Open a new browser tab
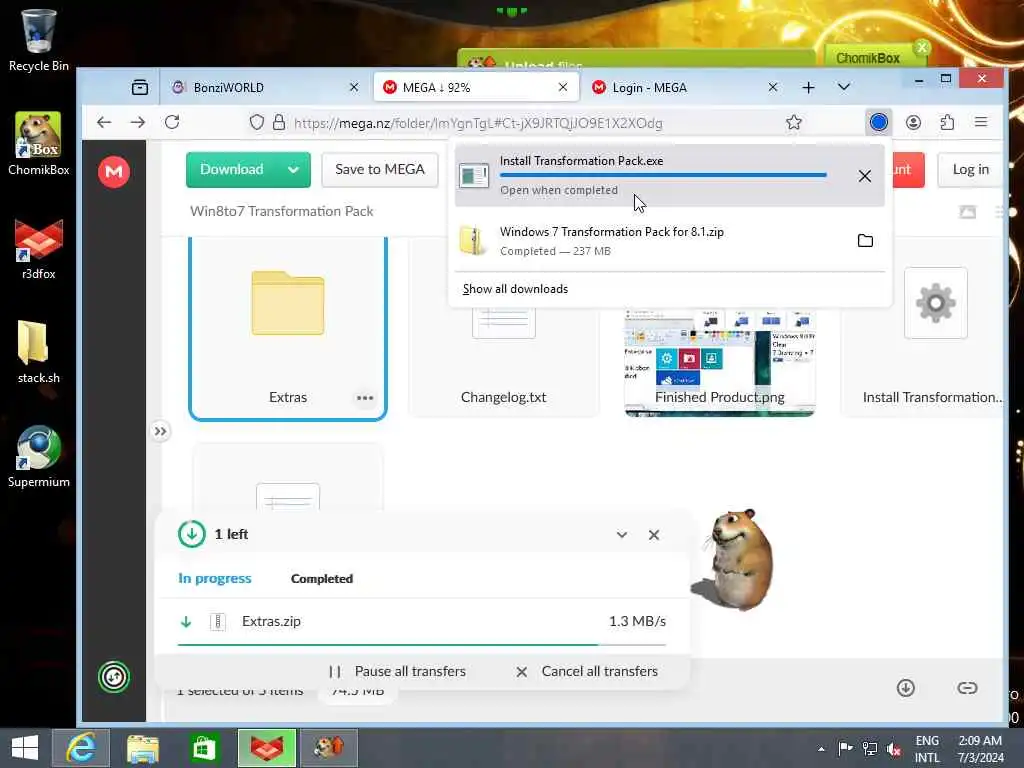The height and width of the screenshot is (768, 1024). click(808, 87)
